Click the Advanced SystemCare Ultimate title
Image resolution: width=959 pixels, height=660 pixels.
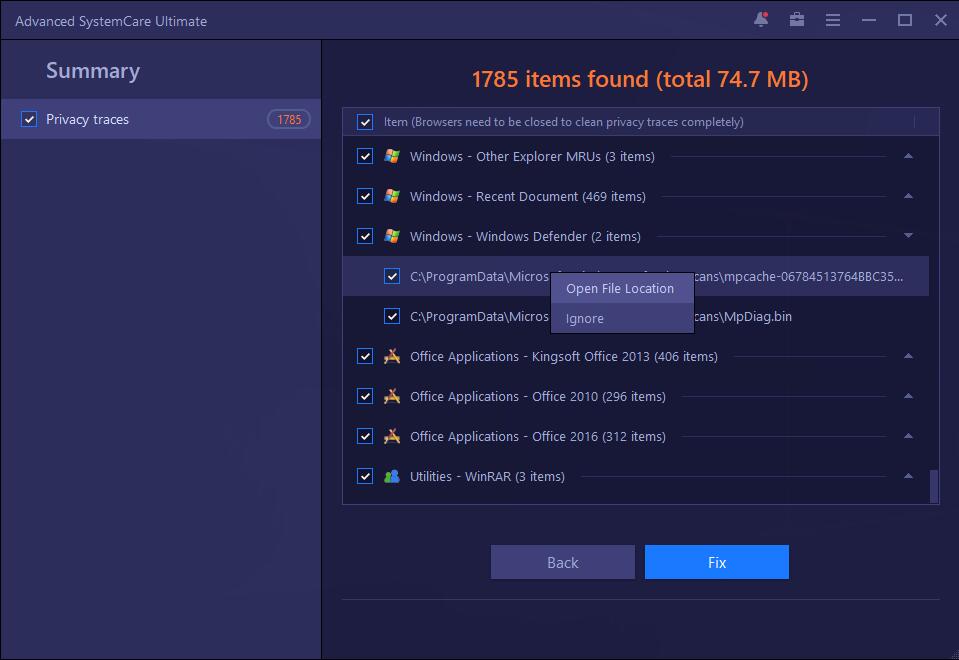111,21
